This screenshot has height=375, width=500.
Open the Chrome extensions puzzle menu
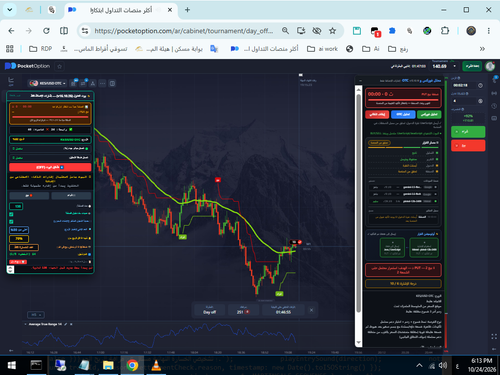[x=445, y=31]
